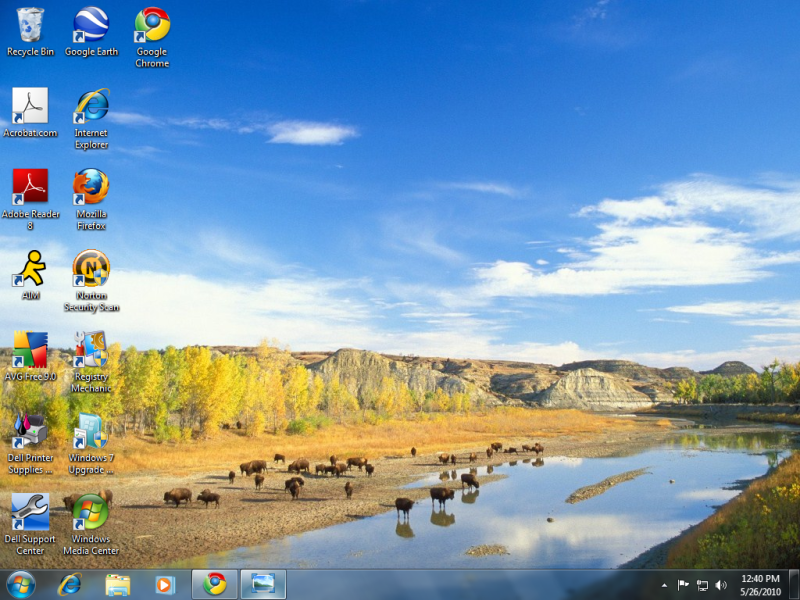Click the Registry Mechanic desktop shortcut

[91, 350]
